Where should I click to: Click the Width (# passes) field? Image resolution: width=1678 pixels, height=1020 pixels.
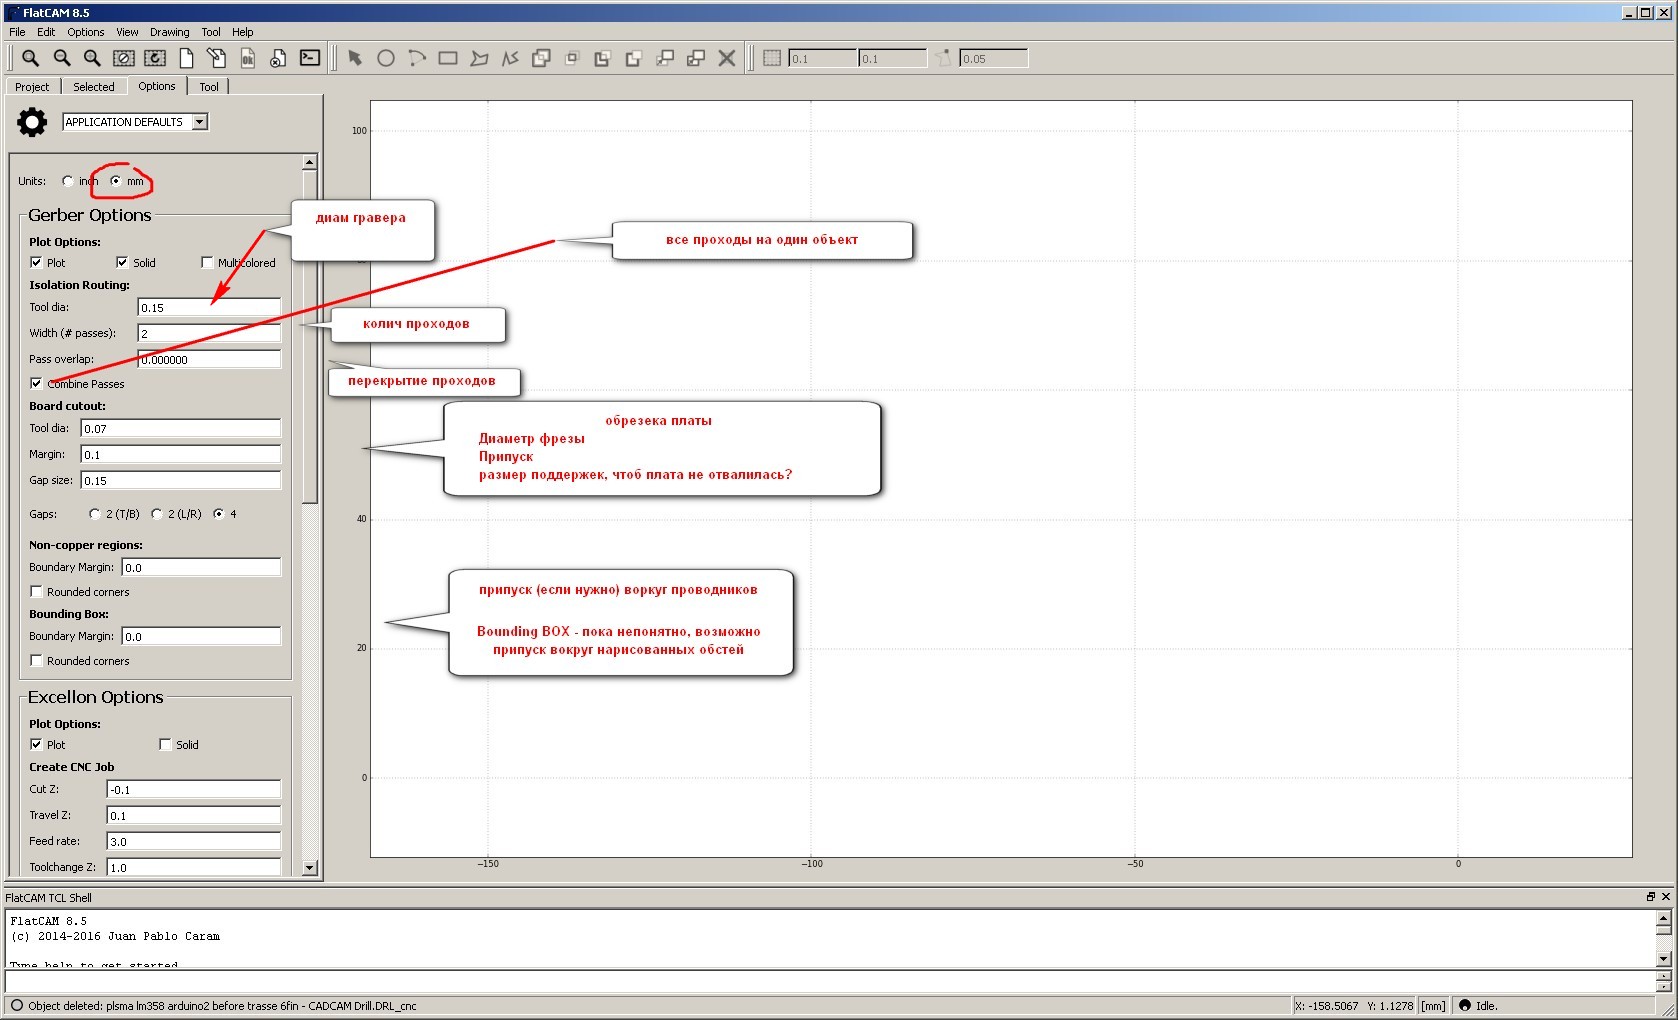tap(209, 333)
